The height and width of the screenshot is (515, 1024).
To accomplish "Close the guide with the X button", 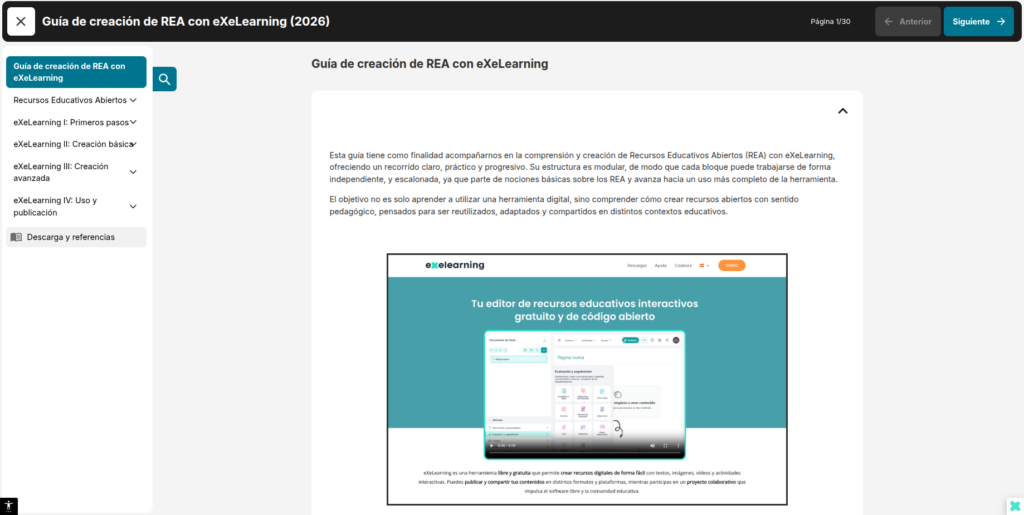I will click(x=21, y=22).
